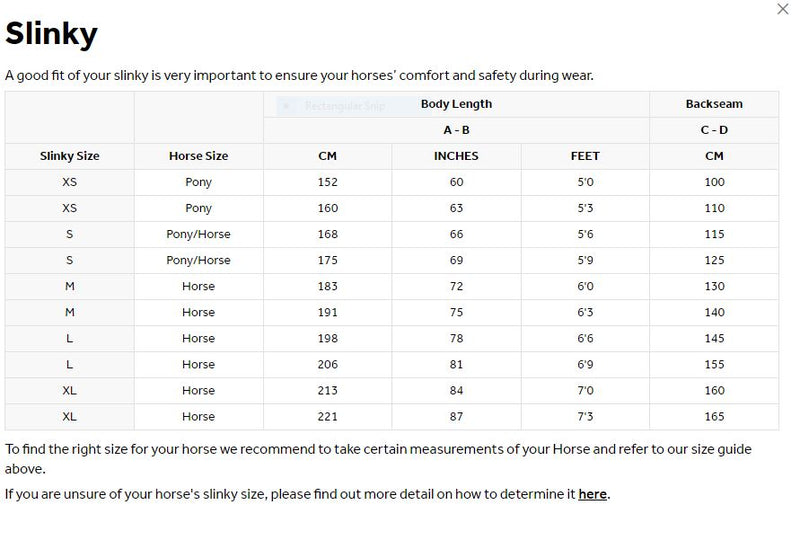The image size is (800, 540).
Task: Select the 7'3 feet cell
Action: [x=585, y=416]
